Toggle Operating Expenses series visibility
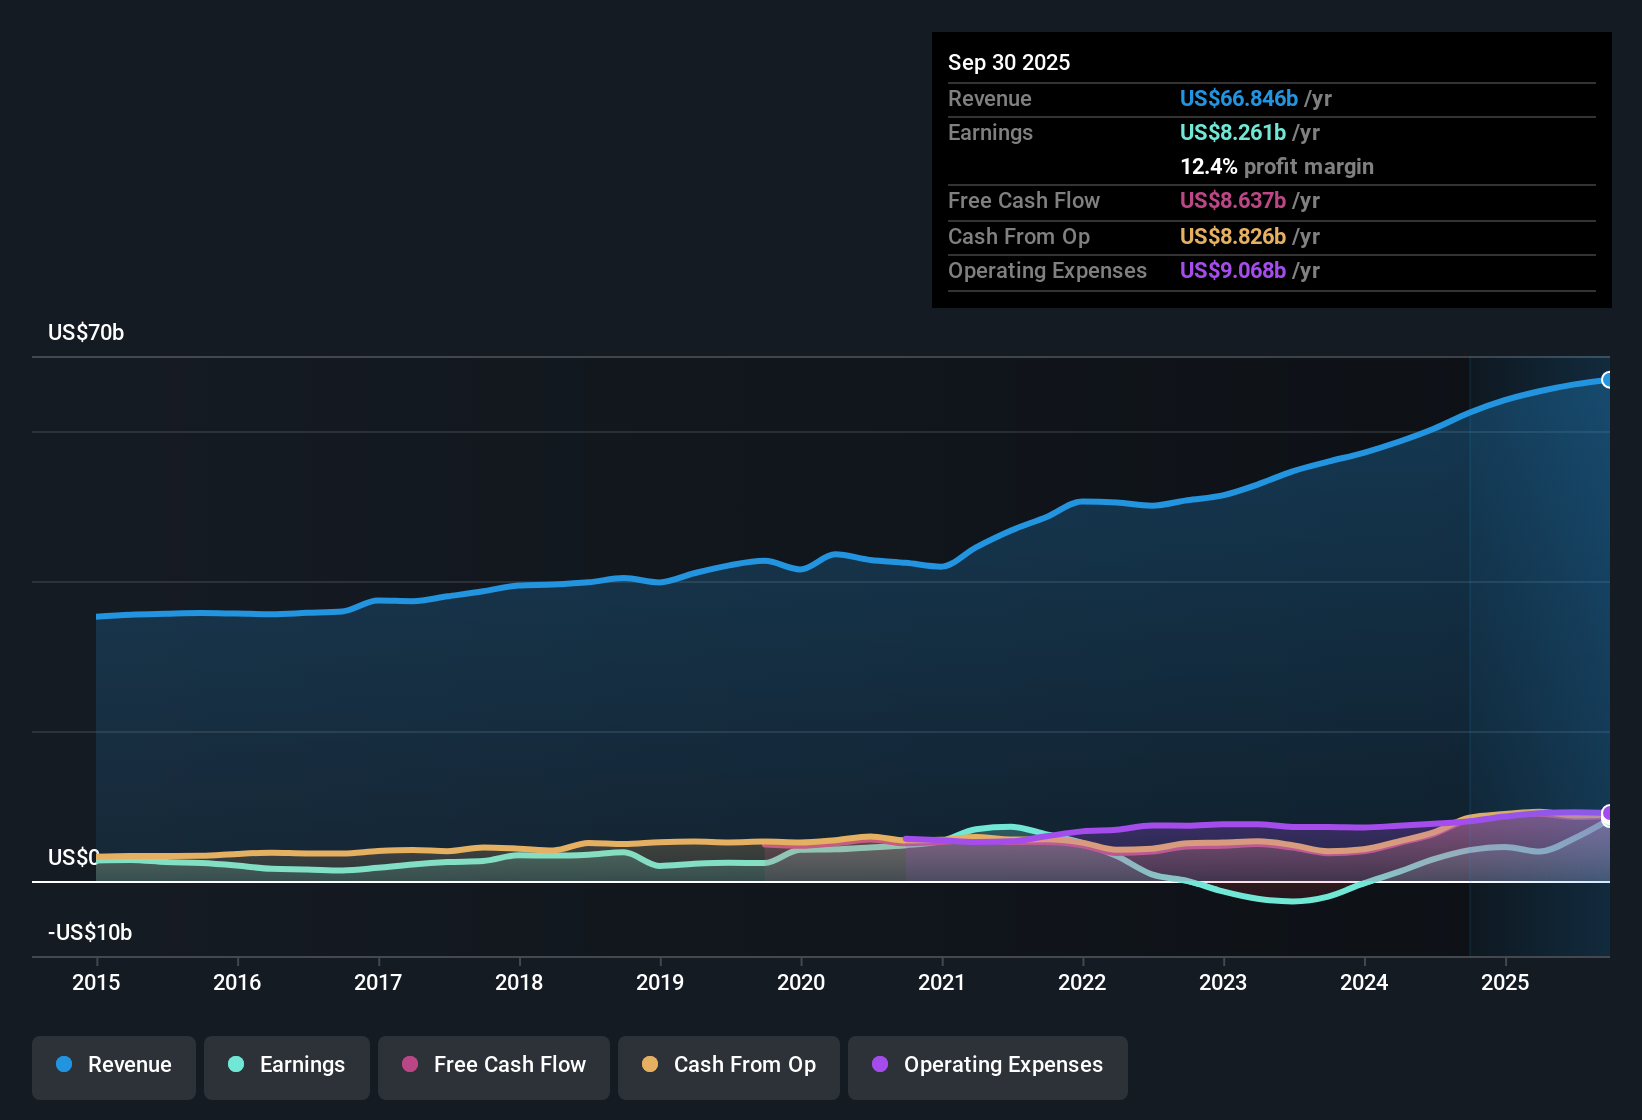1642x1120 pixels. tap(987, 1065)
